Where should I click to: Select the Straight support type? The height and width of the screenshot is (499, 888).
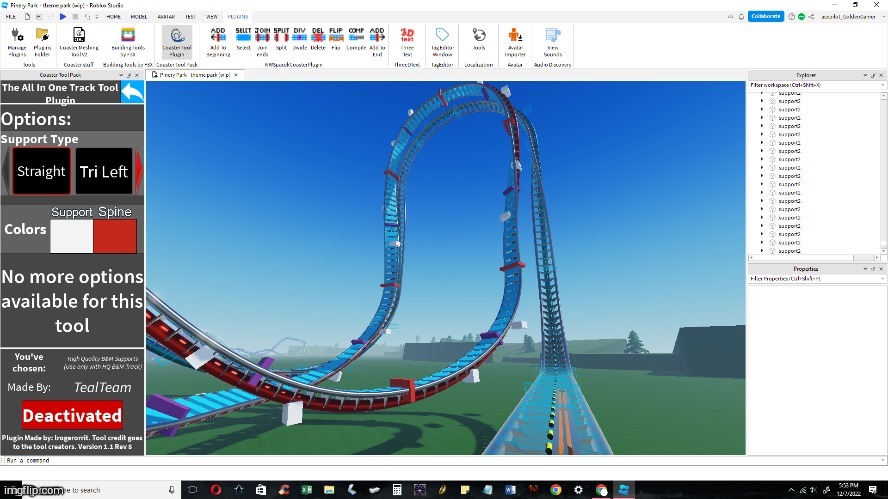tap(41, 171)
